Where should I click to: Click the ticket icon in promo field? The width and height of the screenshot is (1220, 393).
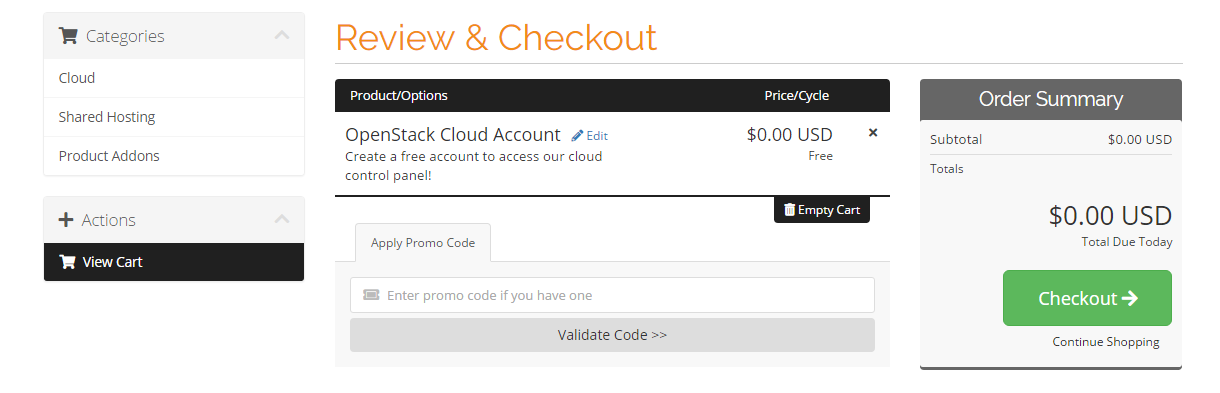371,295
